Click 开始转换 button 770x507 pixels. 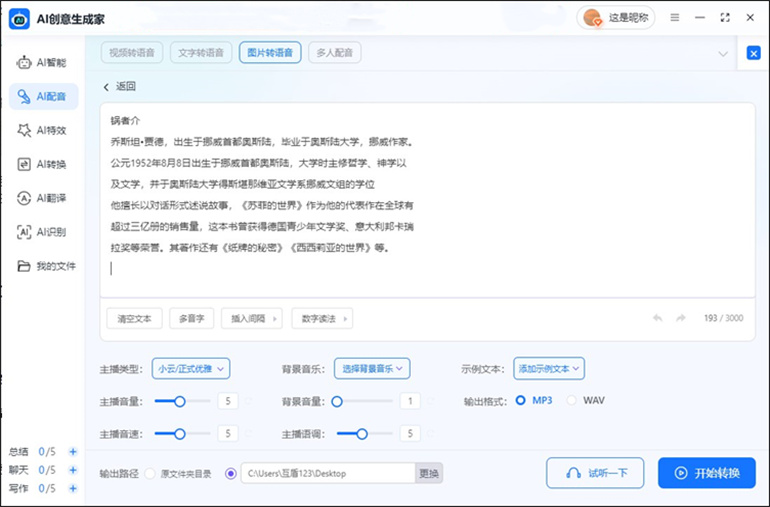tap(707, 473)
